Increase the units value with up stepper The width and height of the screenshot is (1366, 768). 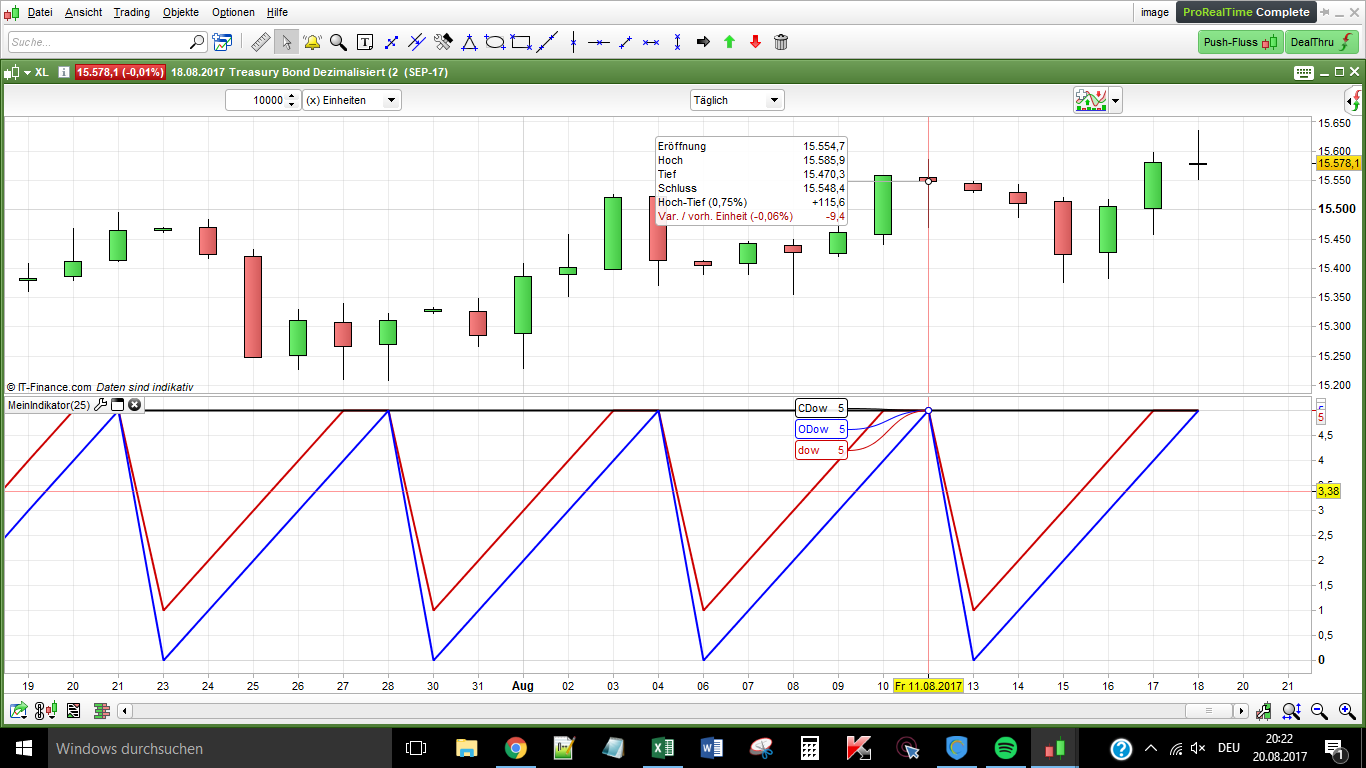pyautogui.click(x=292, y=96)
